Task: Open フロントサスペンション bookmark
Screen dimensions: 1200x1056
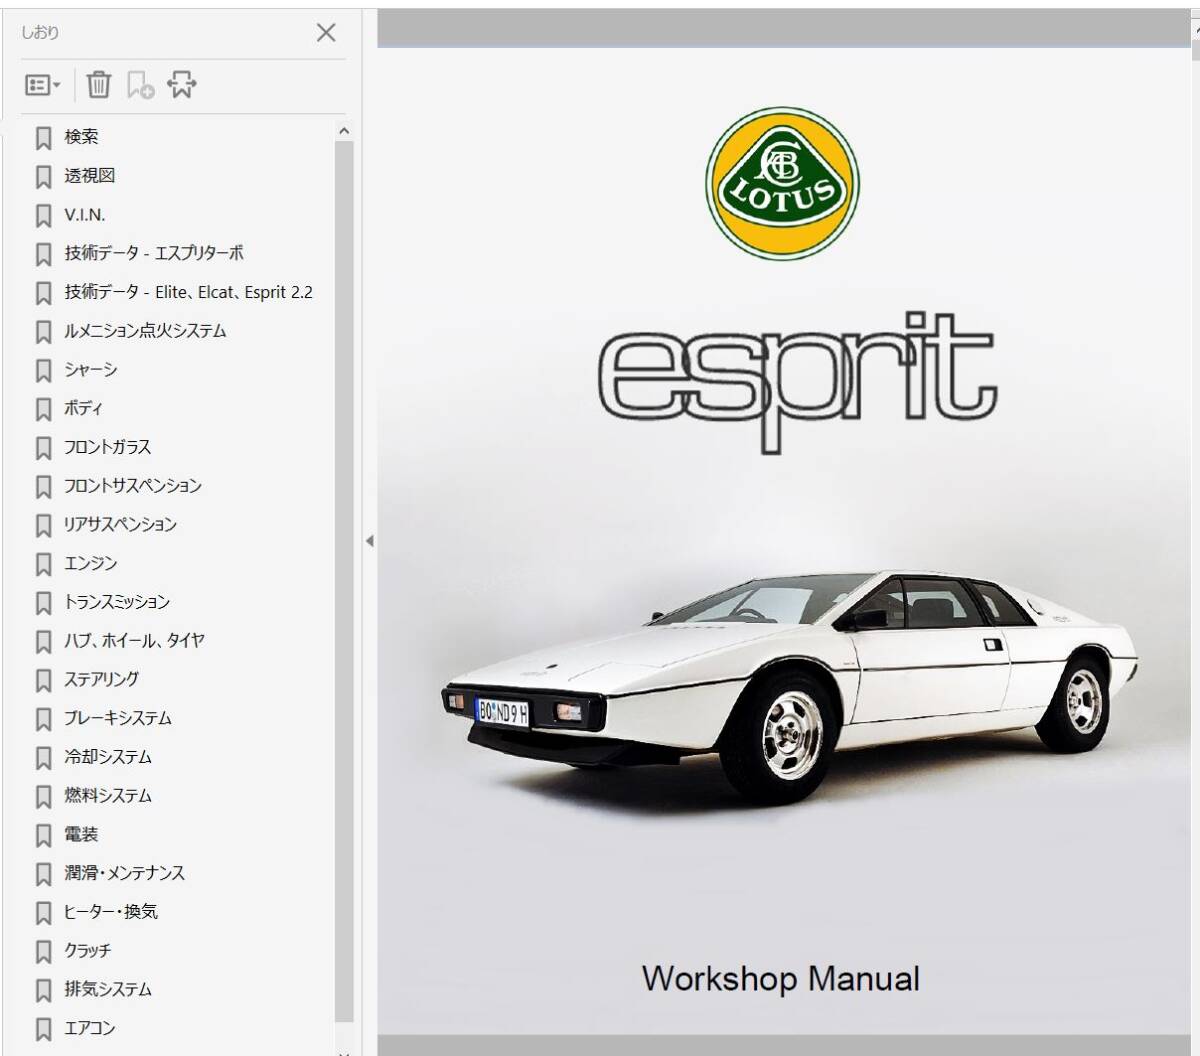Action: (x=133, y=486)
